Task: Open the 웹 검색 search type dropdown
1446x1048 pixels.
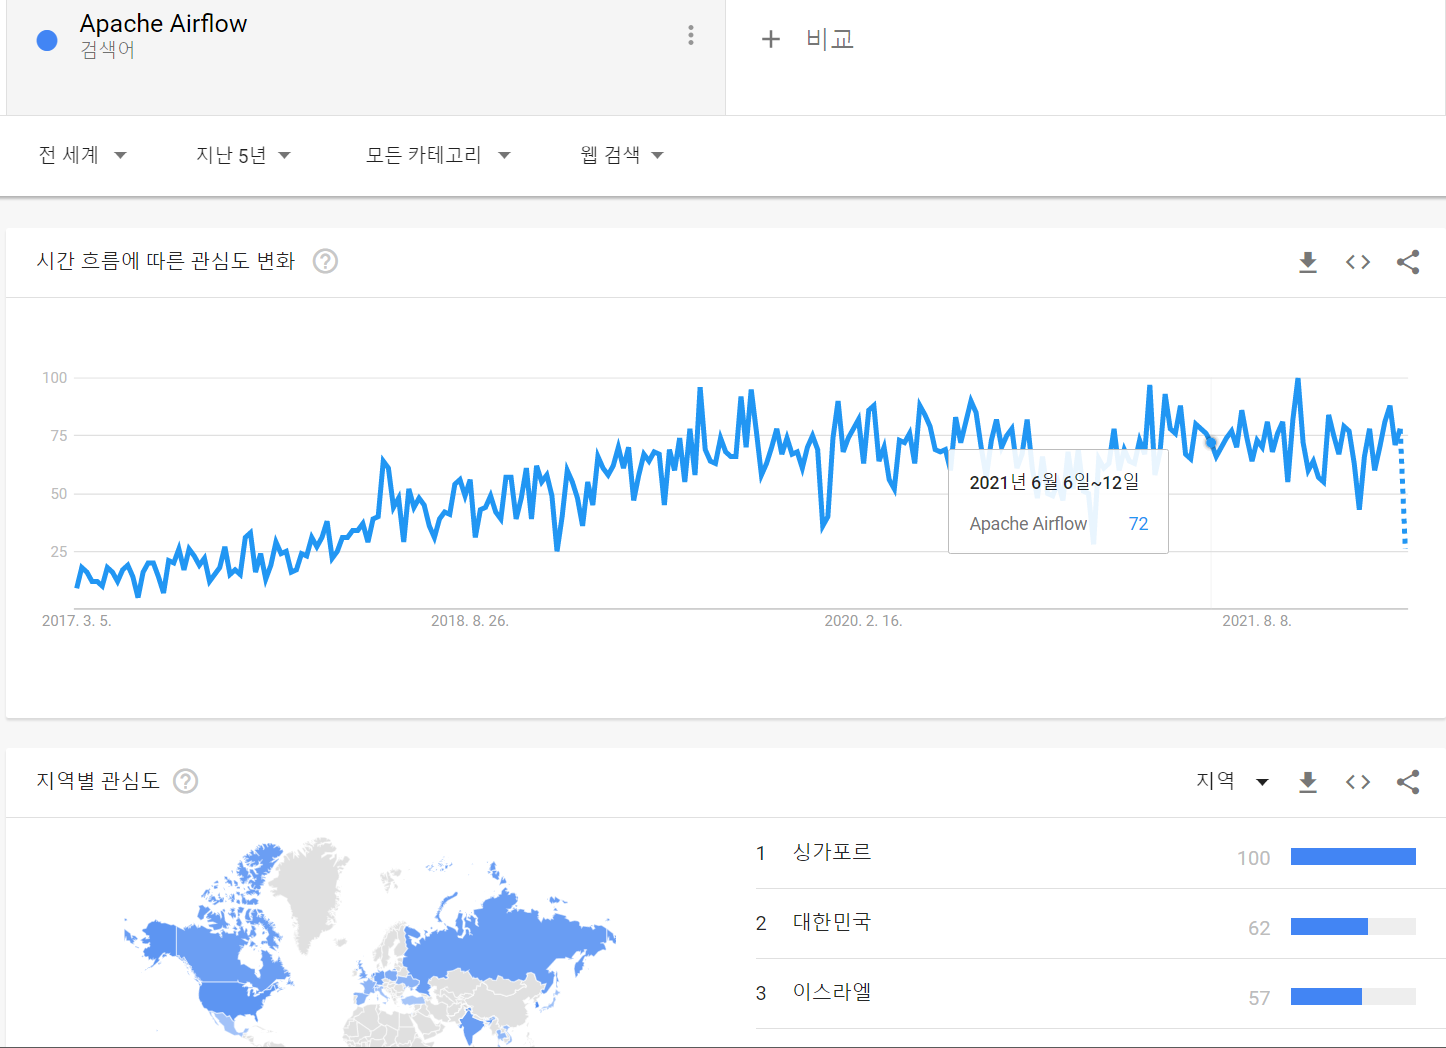Action: pos(622,155)
